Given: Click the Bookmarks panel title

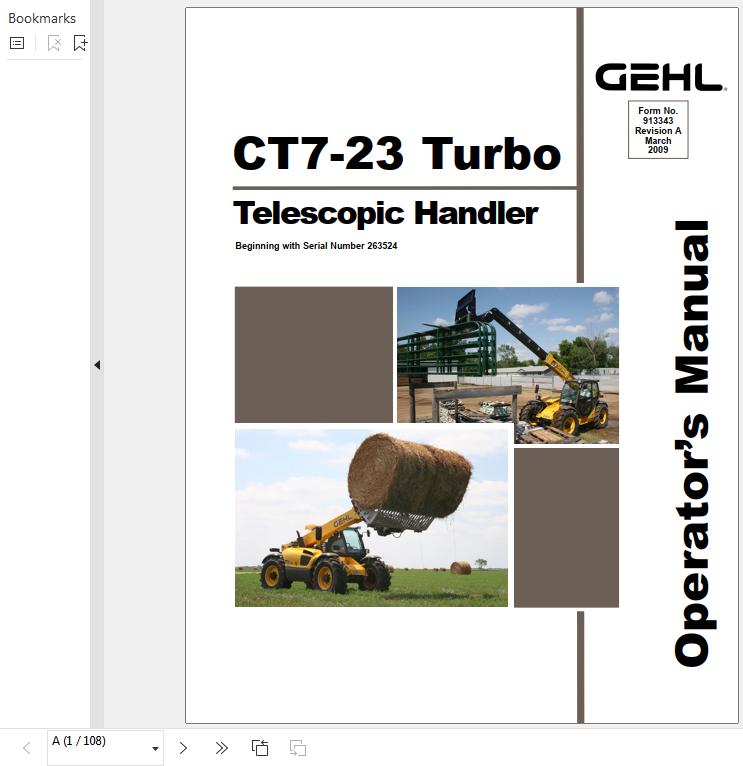Looking at the screenshot, I should click(42, 18).
